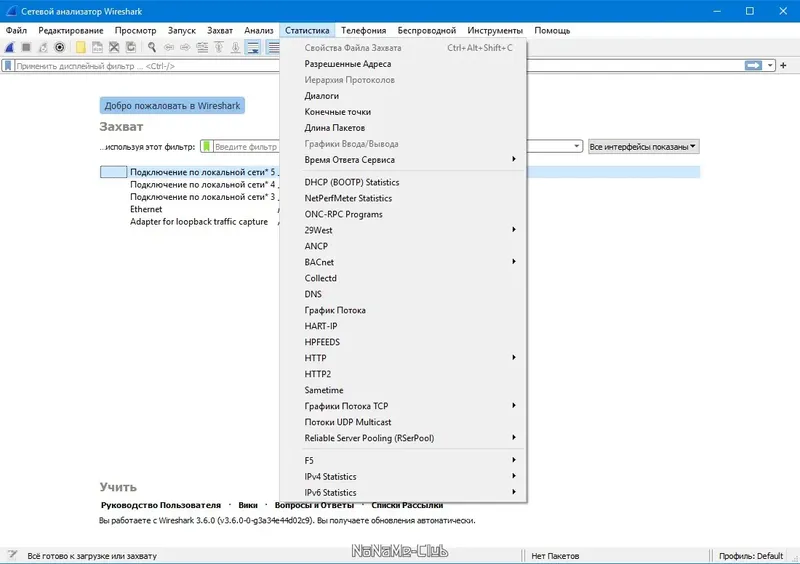Click the 'Добро пожаловать в Wireshark' button
This screenshot has height=564, width=800.
point(172,106)
